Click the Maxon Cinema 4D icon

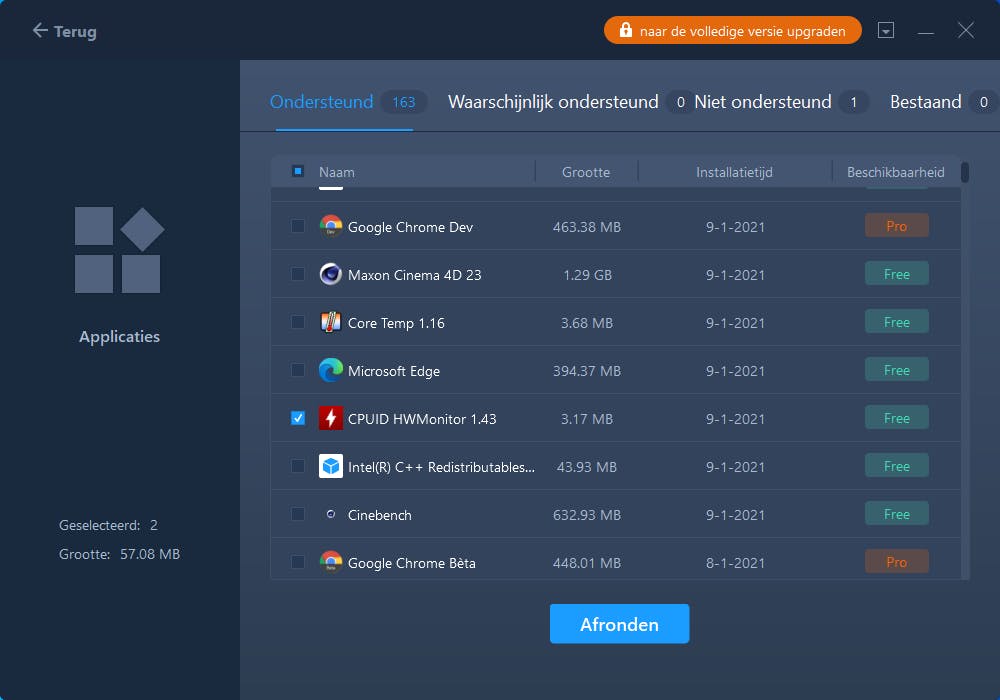point(330,274)
